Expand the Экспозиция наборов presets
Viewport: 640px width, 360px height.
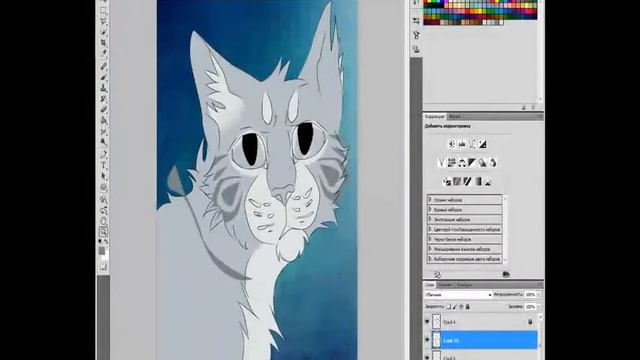point(430,219)
